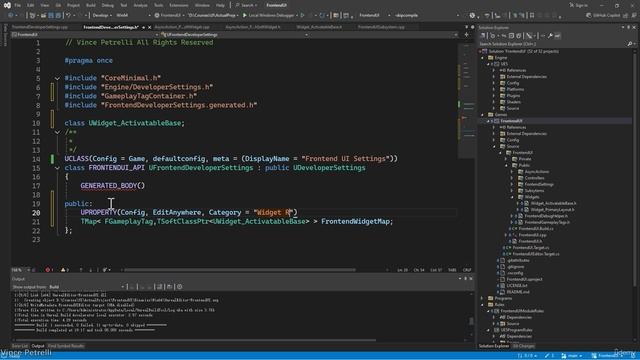Select README.md in Solution Explorer

pyautogui.click(x=518, y=292)
